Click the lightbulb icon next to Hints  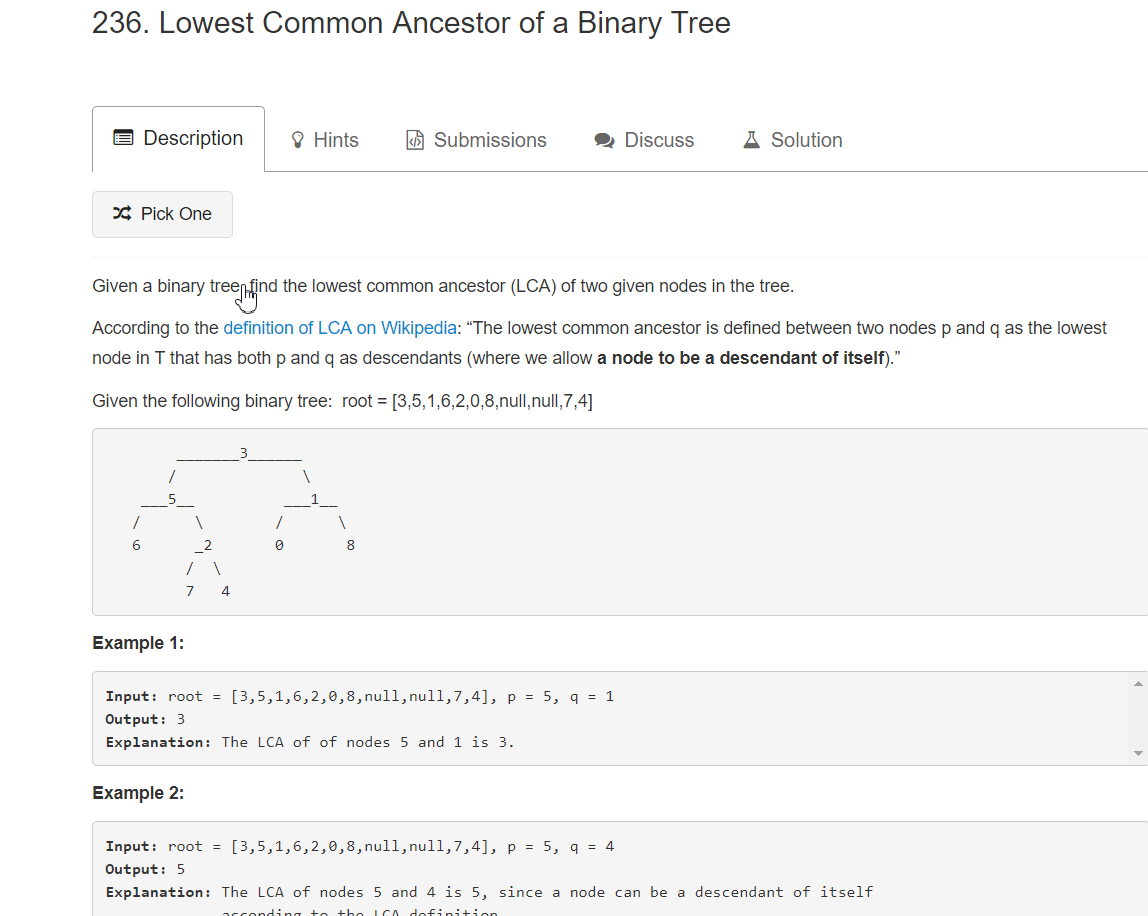pos(296,139)
